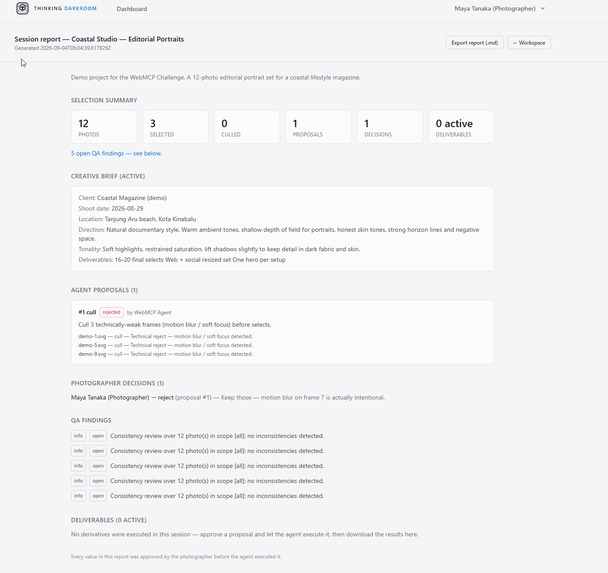Select the demo-1.svg cull row
Image resolution: width=608 pixels, height=573 pixels.
(x=166, y=336)
